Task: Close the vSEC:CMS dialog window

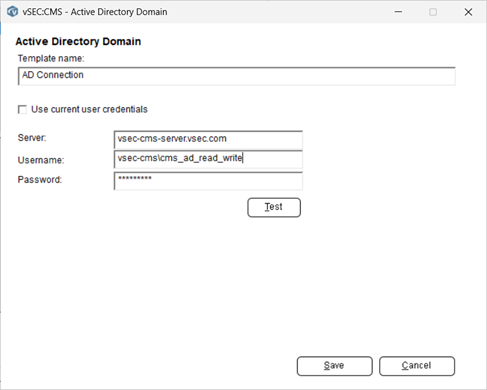Action: tap(468, 12)
